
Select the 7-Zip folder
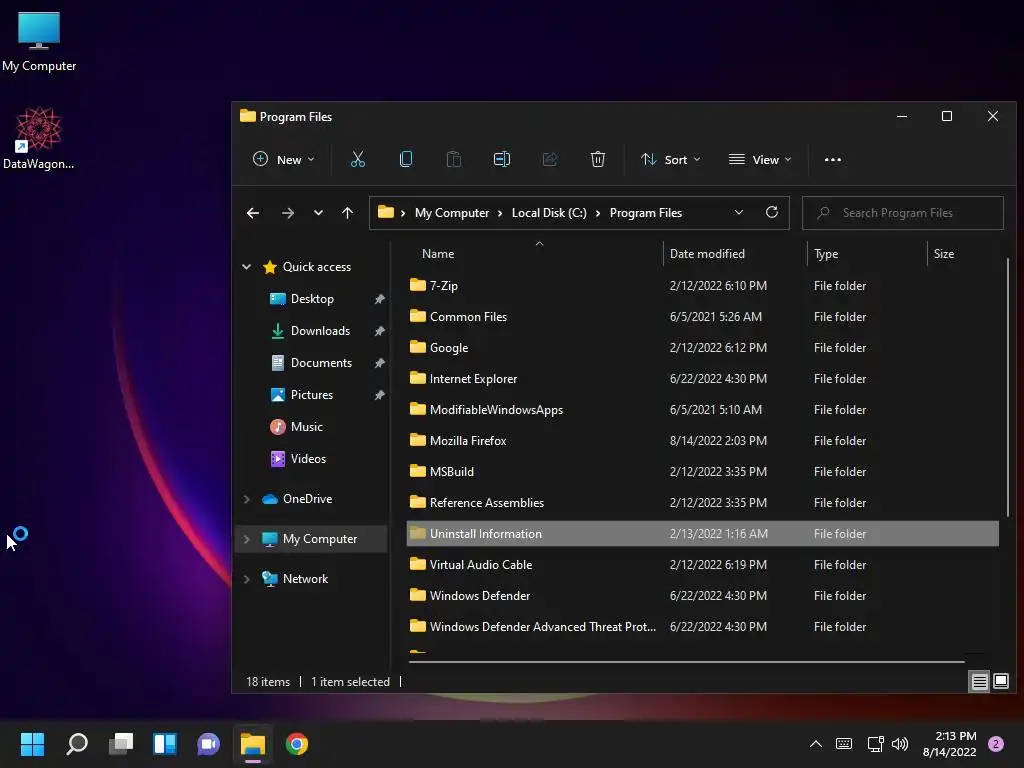(703, 285)
